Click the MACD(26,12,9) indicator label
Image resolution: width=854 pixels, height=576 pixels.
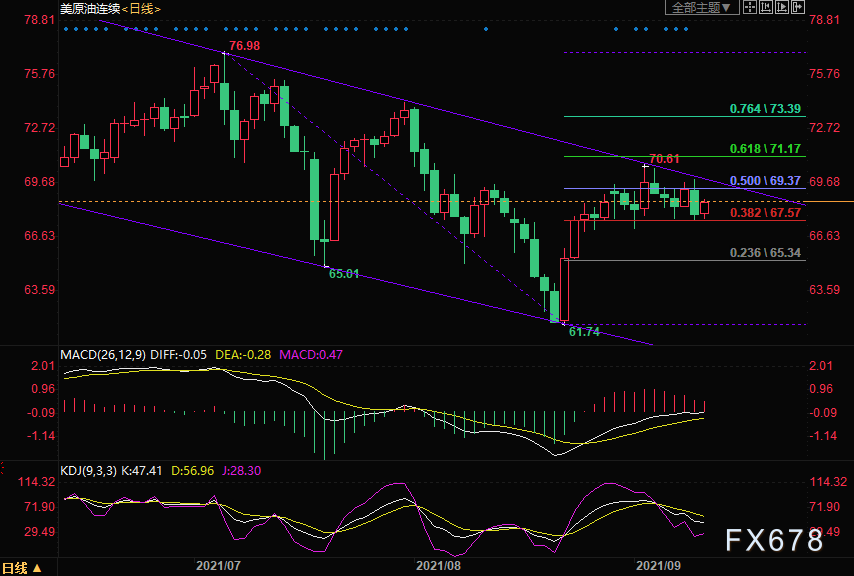pyautogui.click(x=103, y=355)
